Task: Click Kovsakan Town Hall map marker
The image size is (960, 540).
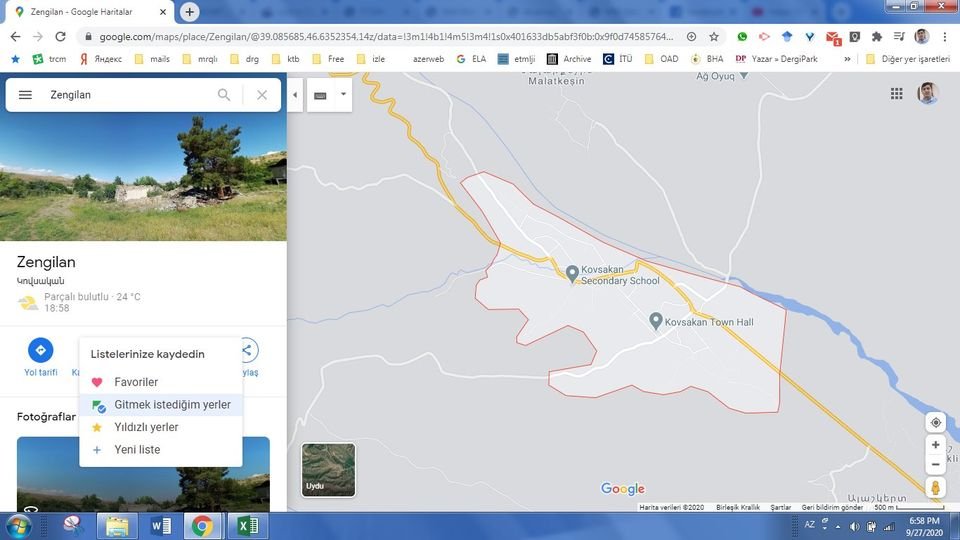Action: (x=656, y=321)
